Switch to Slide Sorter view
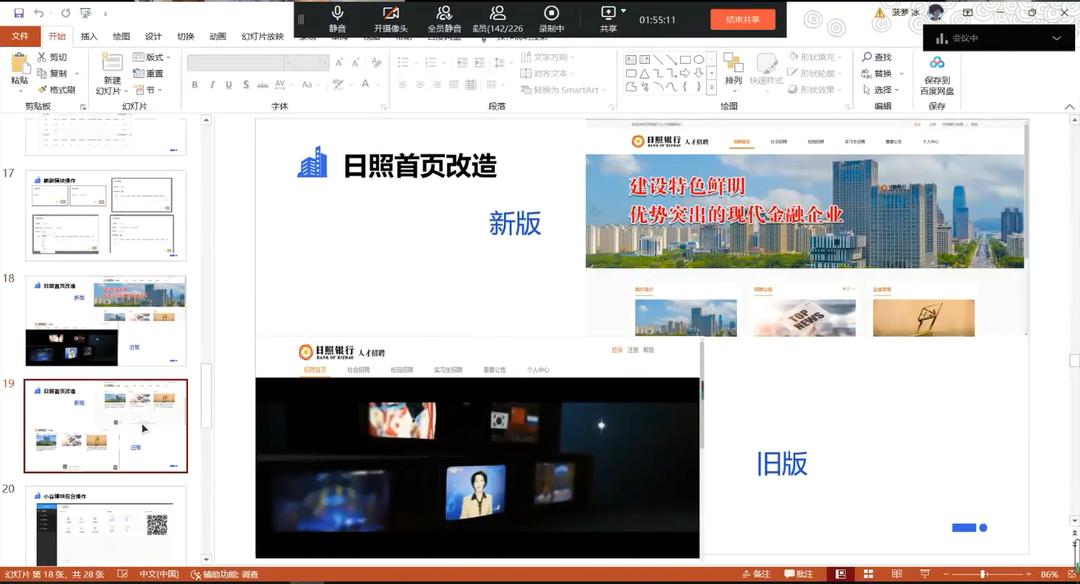This screenshot has height=584, width=1080. click(x=869, y=574)
